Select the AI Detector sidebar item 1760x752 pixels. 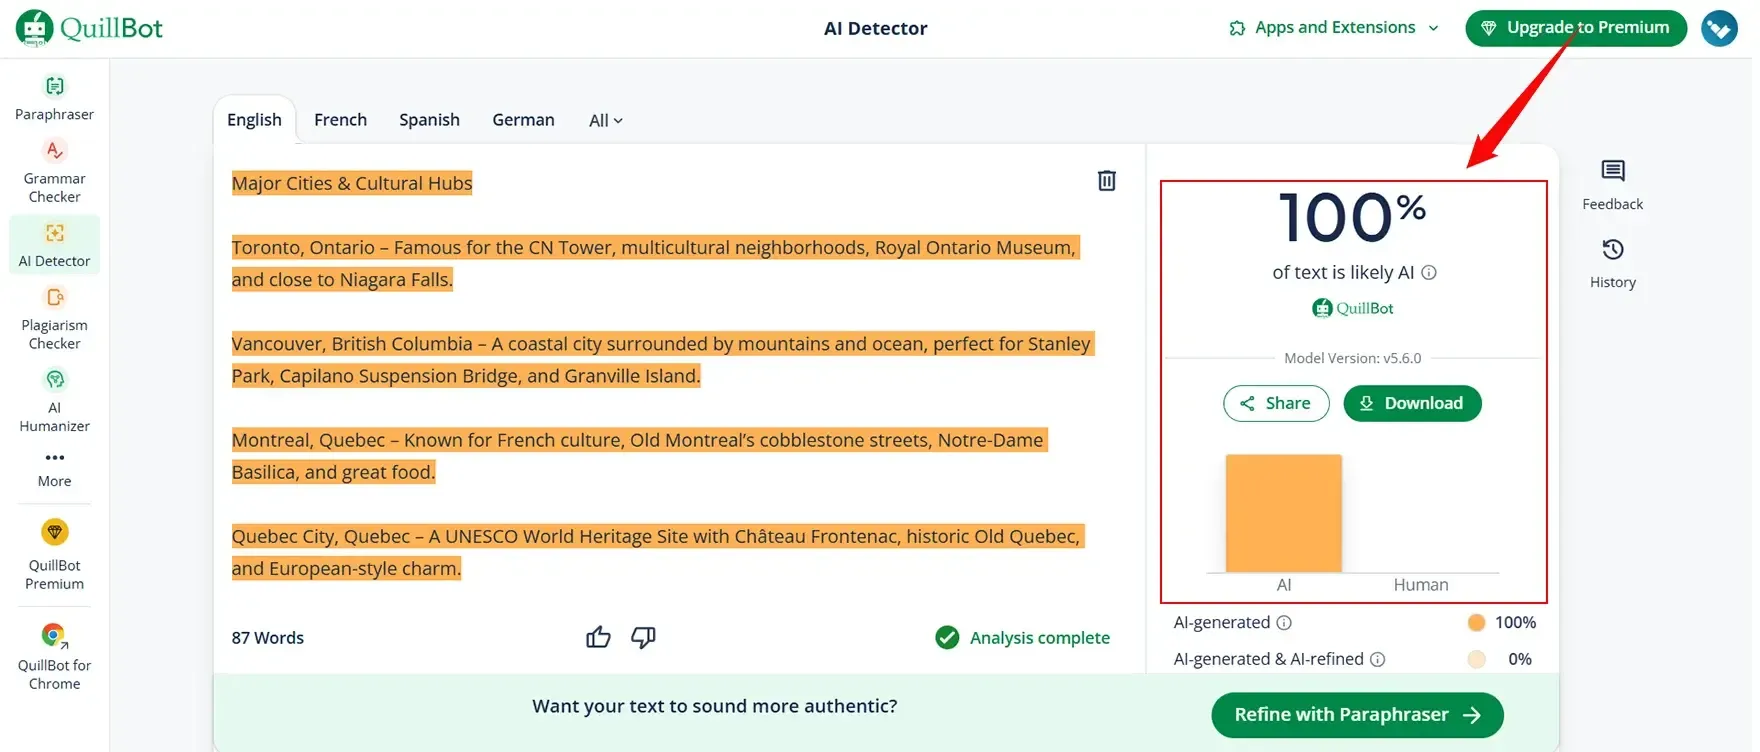click(x=54, y=245)
